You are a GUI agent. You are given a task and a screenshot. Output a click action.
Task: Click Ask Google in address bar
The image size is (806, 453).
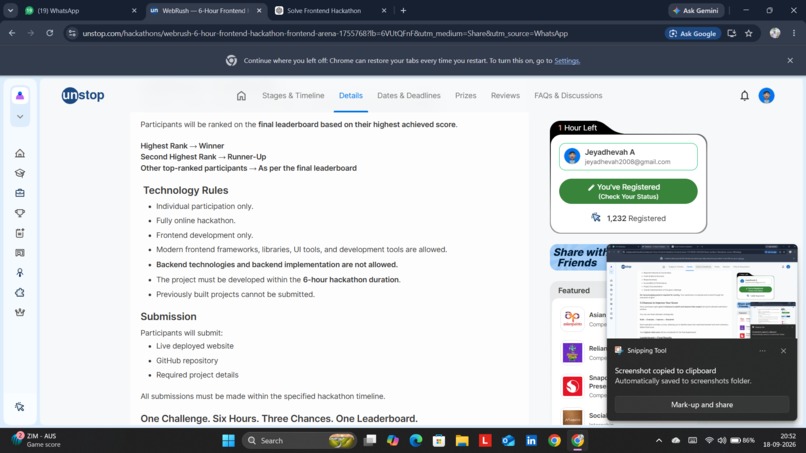(x=692, y=33)
